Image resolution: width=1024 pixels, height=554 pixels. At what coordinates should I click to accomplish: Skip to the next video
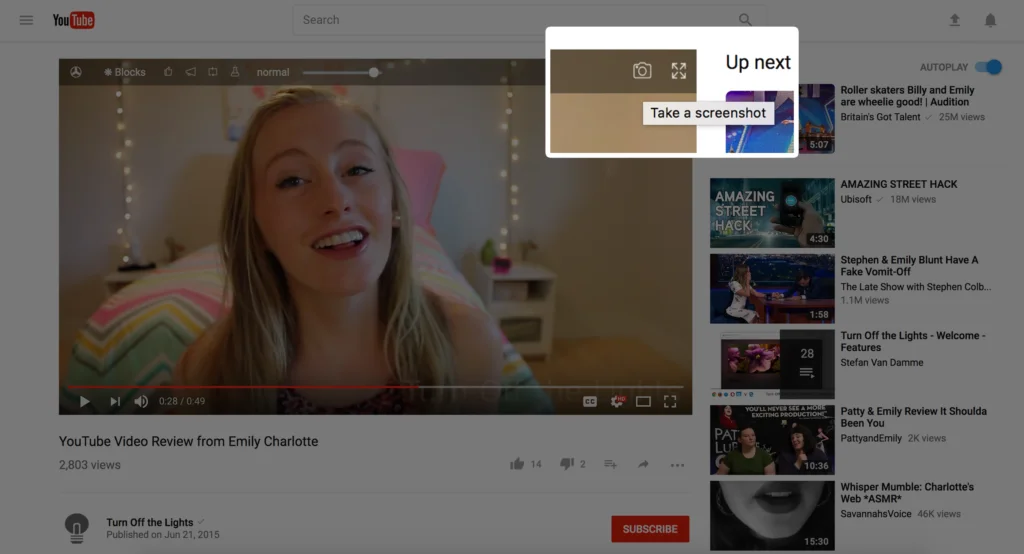pyautogui.click(x=115, y=401)
